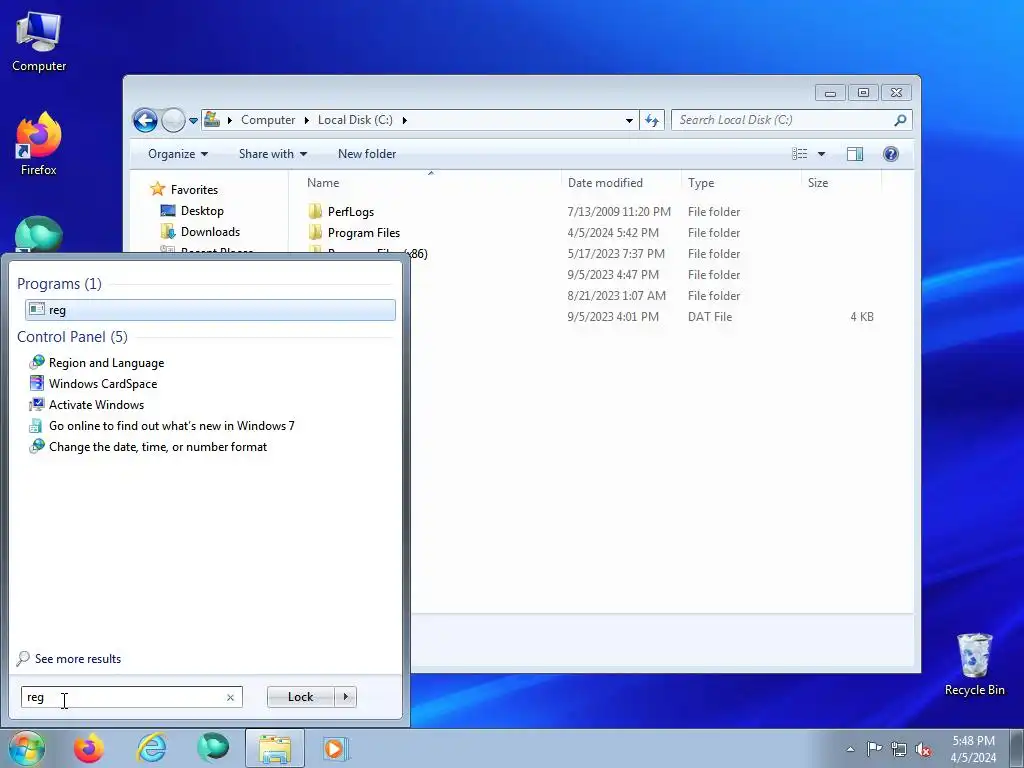This screenshot has height=768, width=1024.
Task: Open the address bar history dropdown
Action: (629, 120)
